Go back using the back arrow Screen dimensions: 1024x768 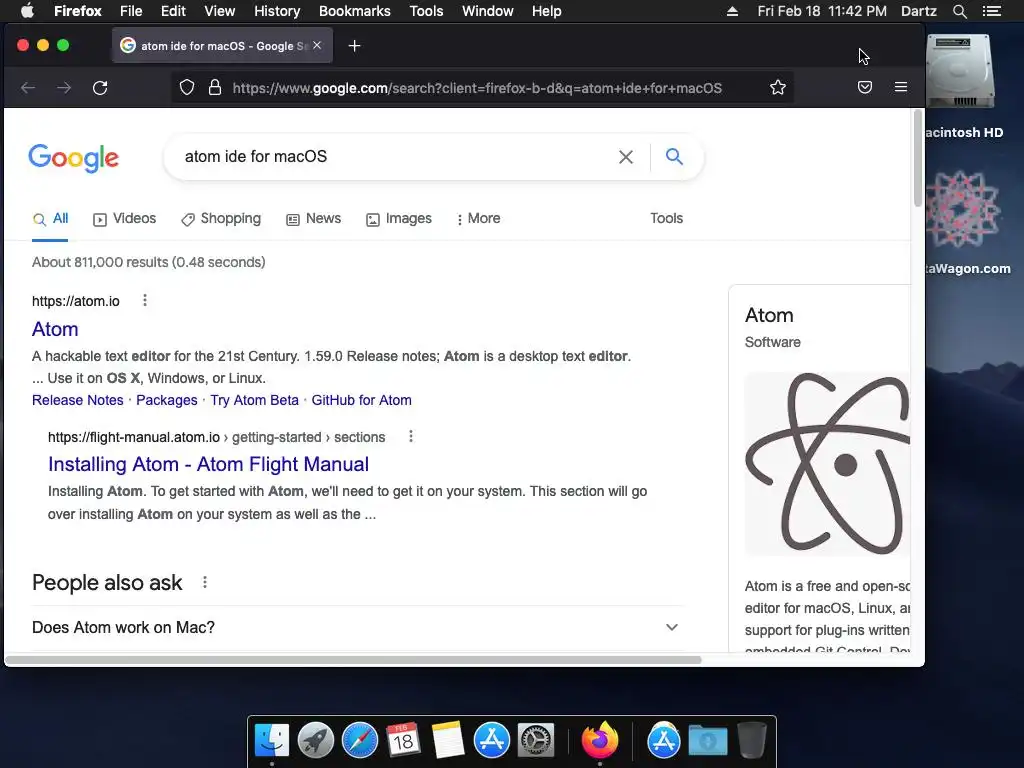[x=28, y=88]
